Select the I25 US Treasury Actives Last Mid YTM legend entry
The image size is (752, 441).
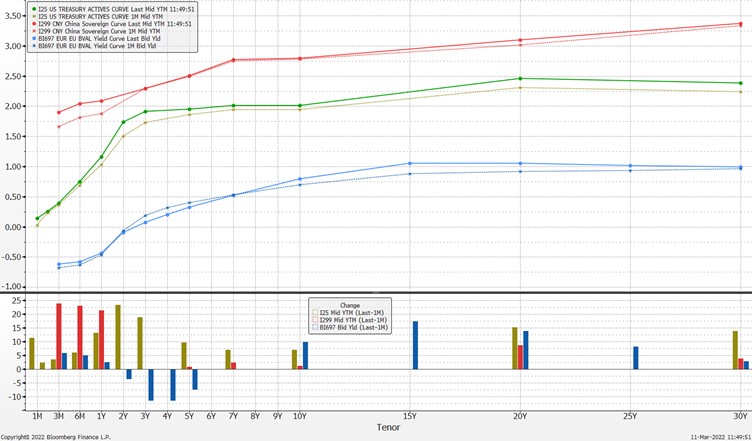coord(112,9)
